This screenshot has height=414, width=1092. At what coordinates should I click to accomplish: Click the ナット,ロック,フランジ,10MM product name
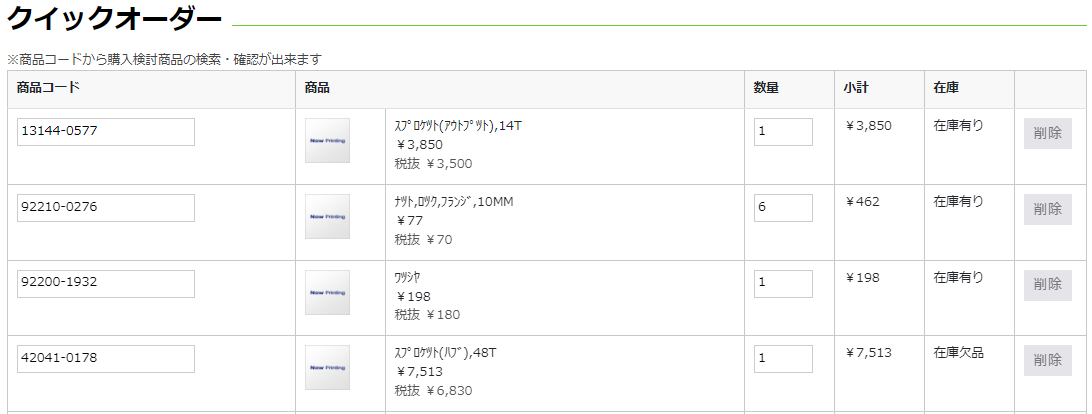coord(453,202)
